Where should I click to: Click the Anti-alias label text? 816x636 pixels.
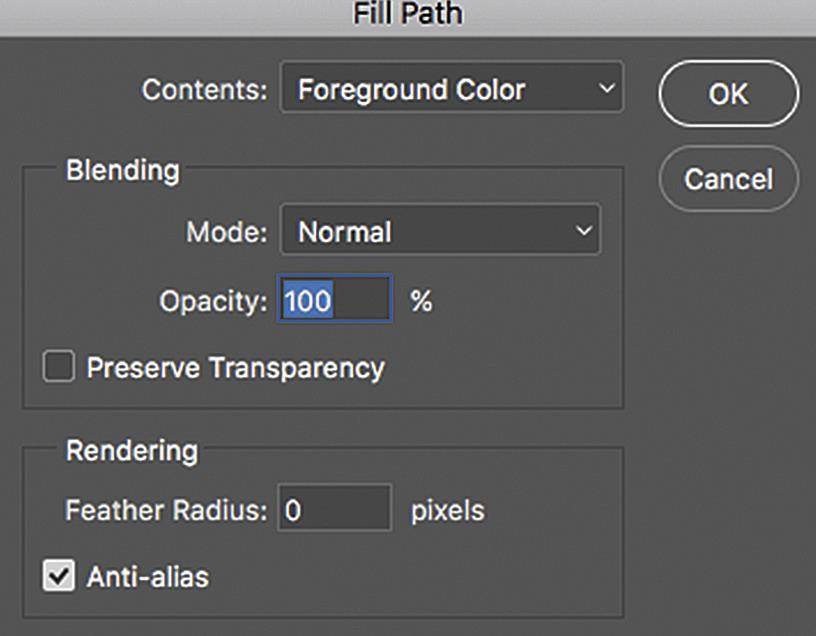[x=148, y=577]
